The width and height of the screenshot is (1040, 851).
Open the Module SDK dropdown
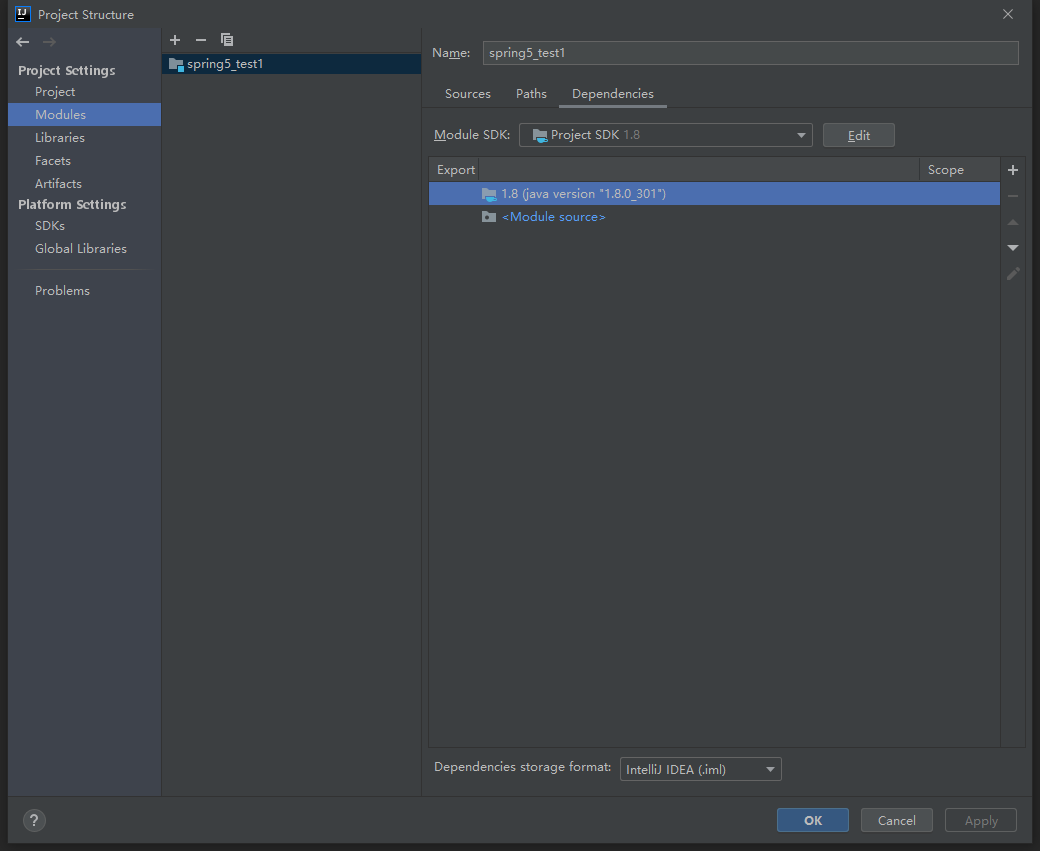665,135
